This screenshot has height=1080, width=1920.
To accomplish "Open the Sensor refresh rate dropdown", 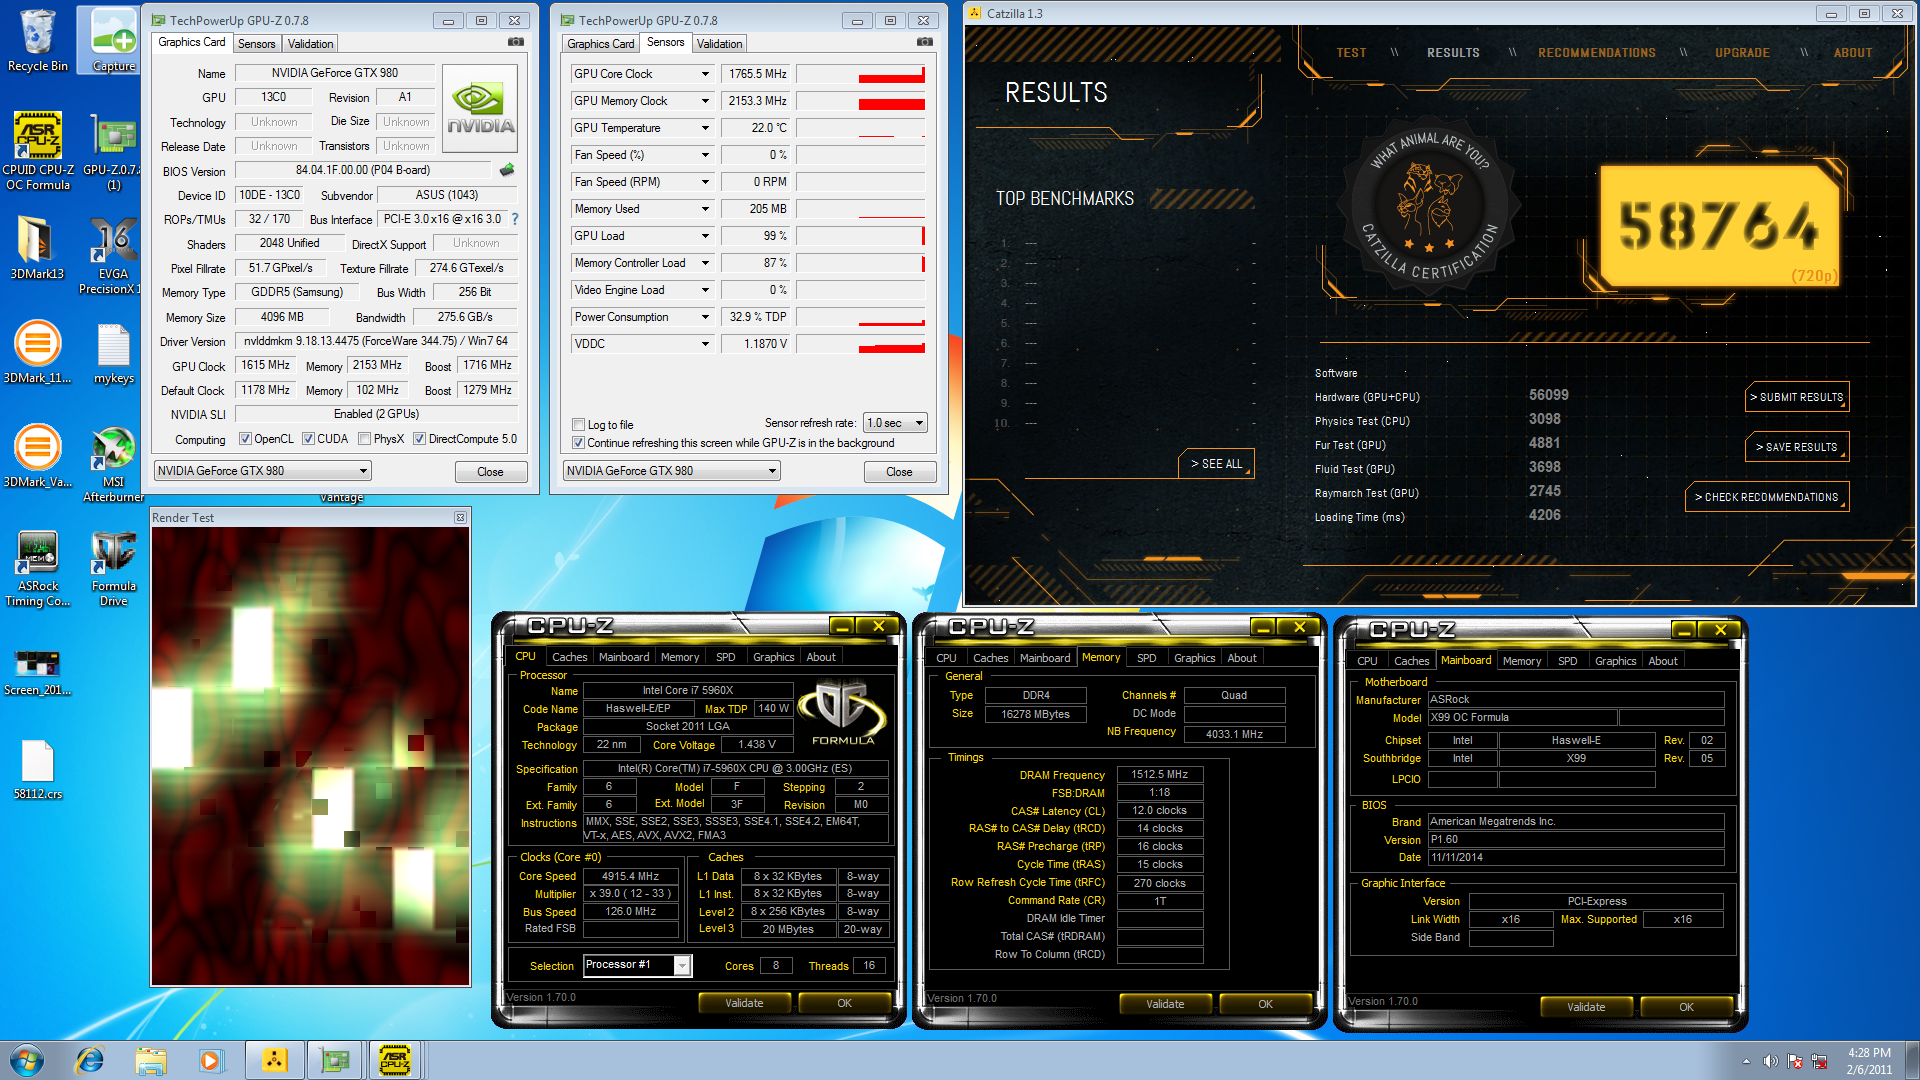I will pyautogui.click(x=896, y=423).
